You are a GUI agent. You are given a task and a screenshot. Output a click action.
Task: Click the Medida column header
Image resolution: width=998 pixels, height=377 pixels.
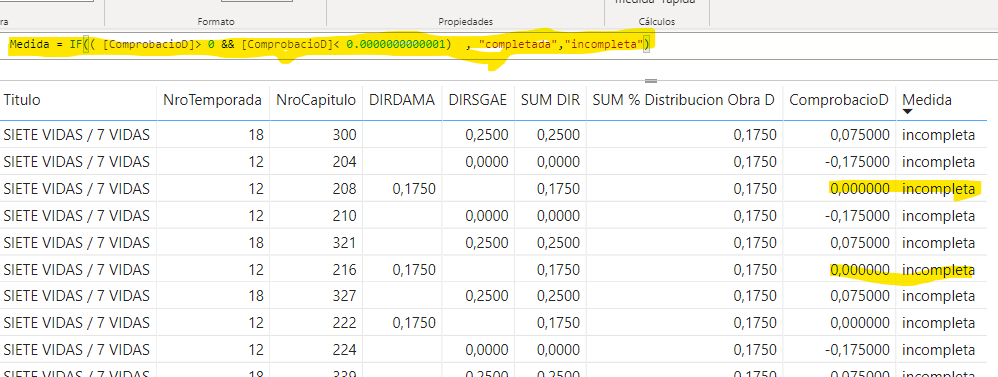coord(927,100)
